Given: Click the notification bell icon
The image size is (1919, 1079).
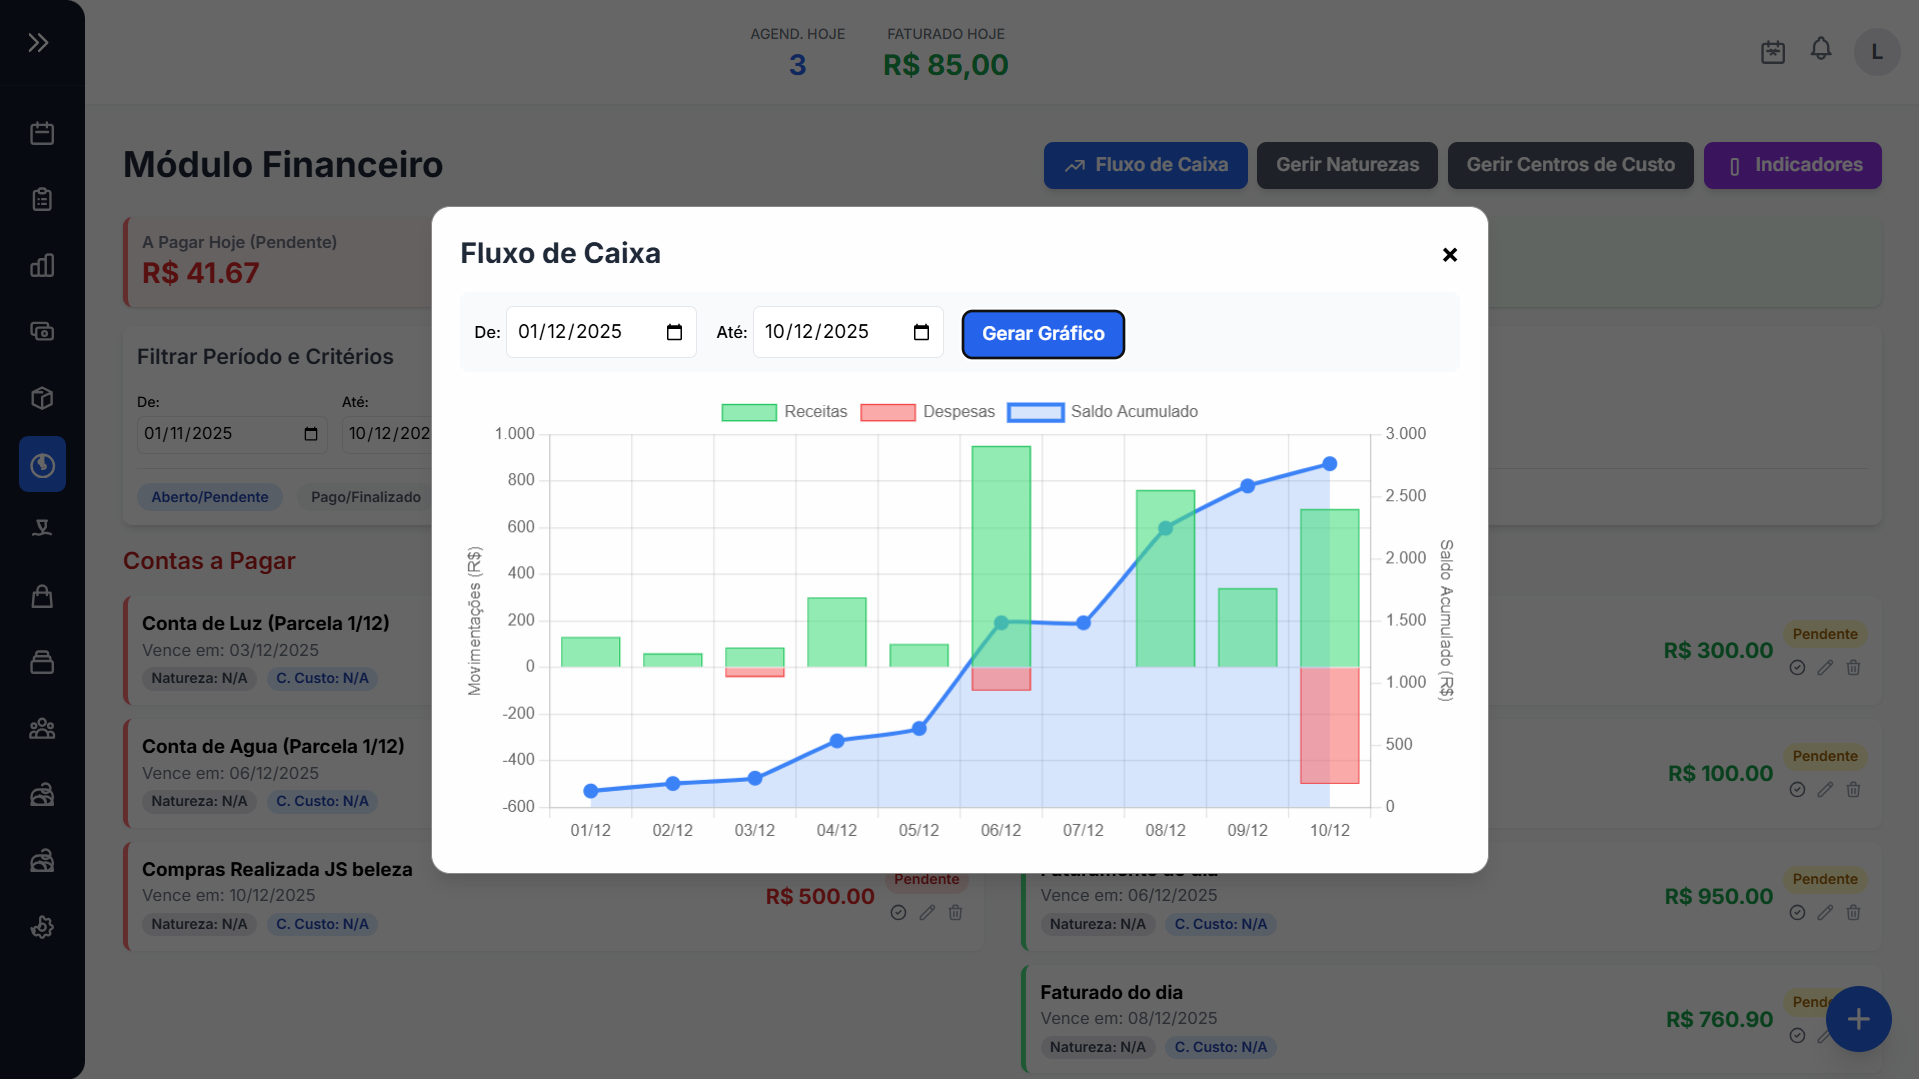Looking at the screenshot, I should pos(1821,49).
